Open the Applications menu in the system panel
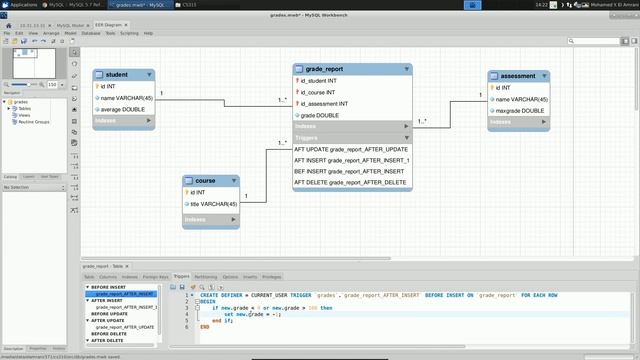This screenshot has height=360, width=640. point(20,5)
